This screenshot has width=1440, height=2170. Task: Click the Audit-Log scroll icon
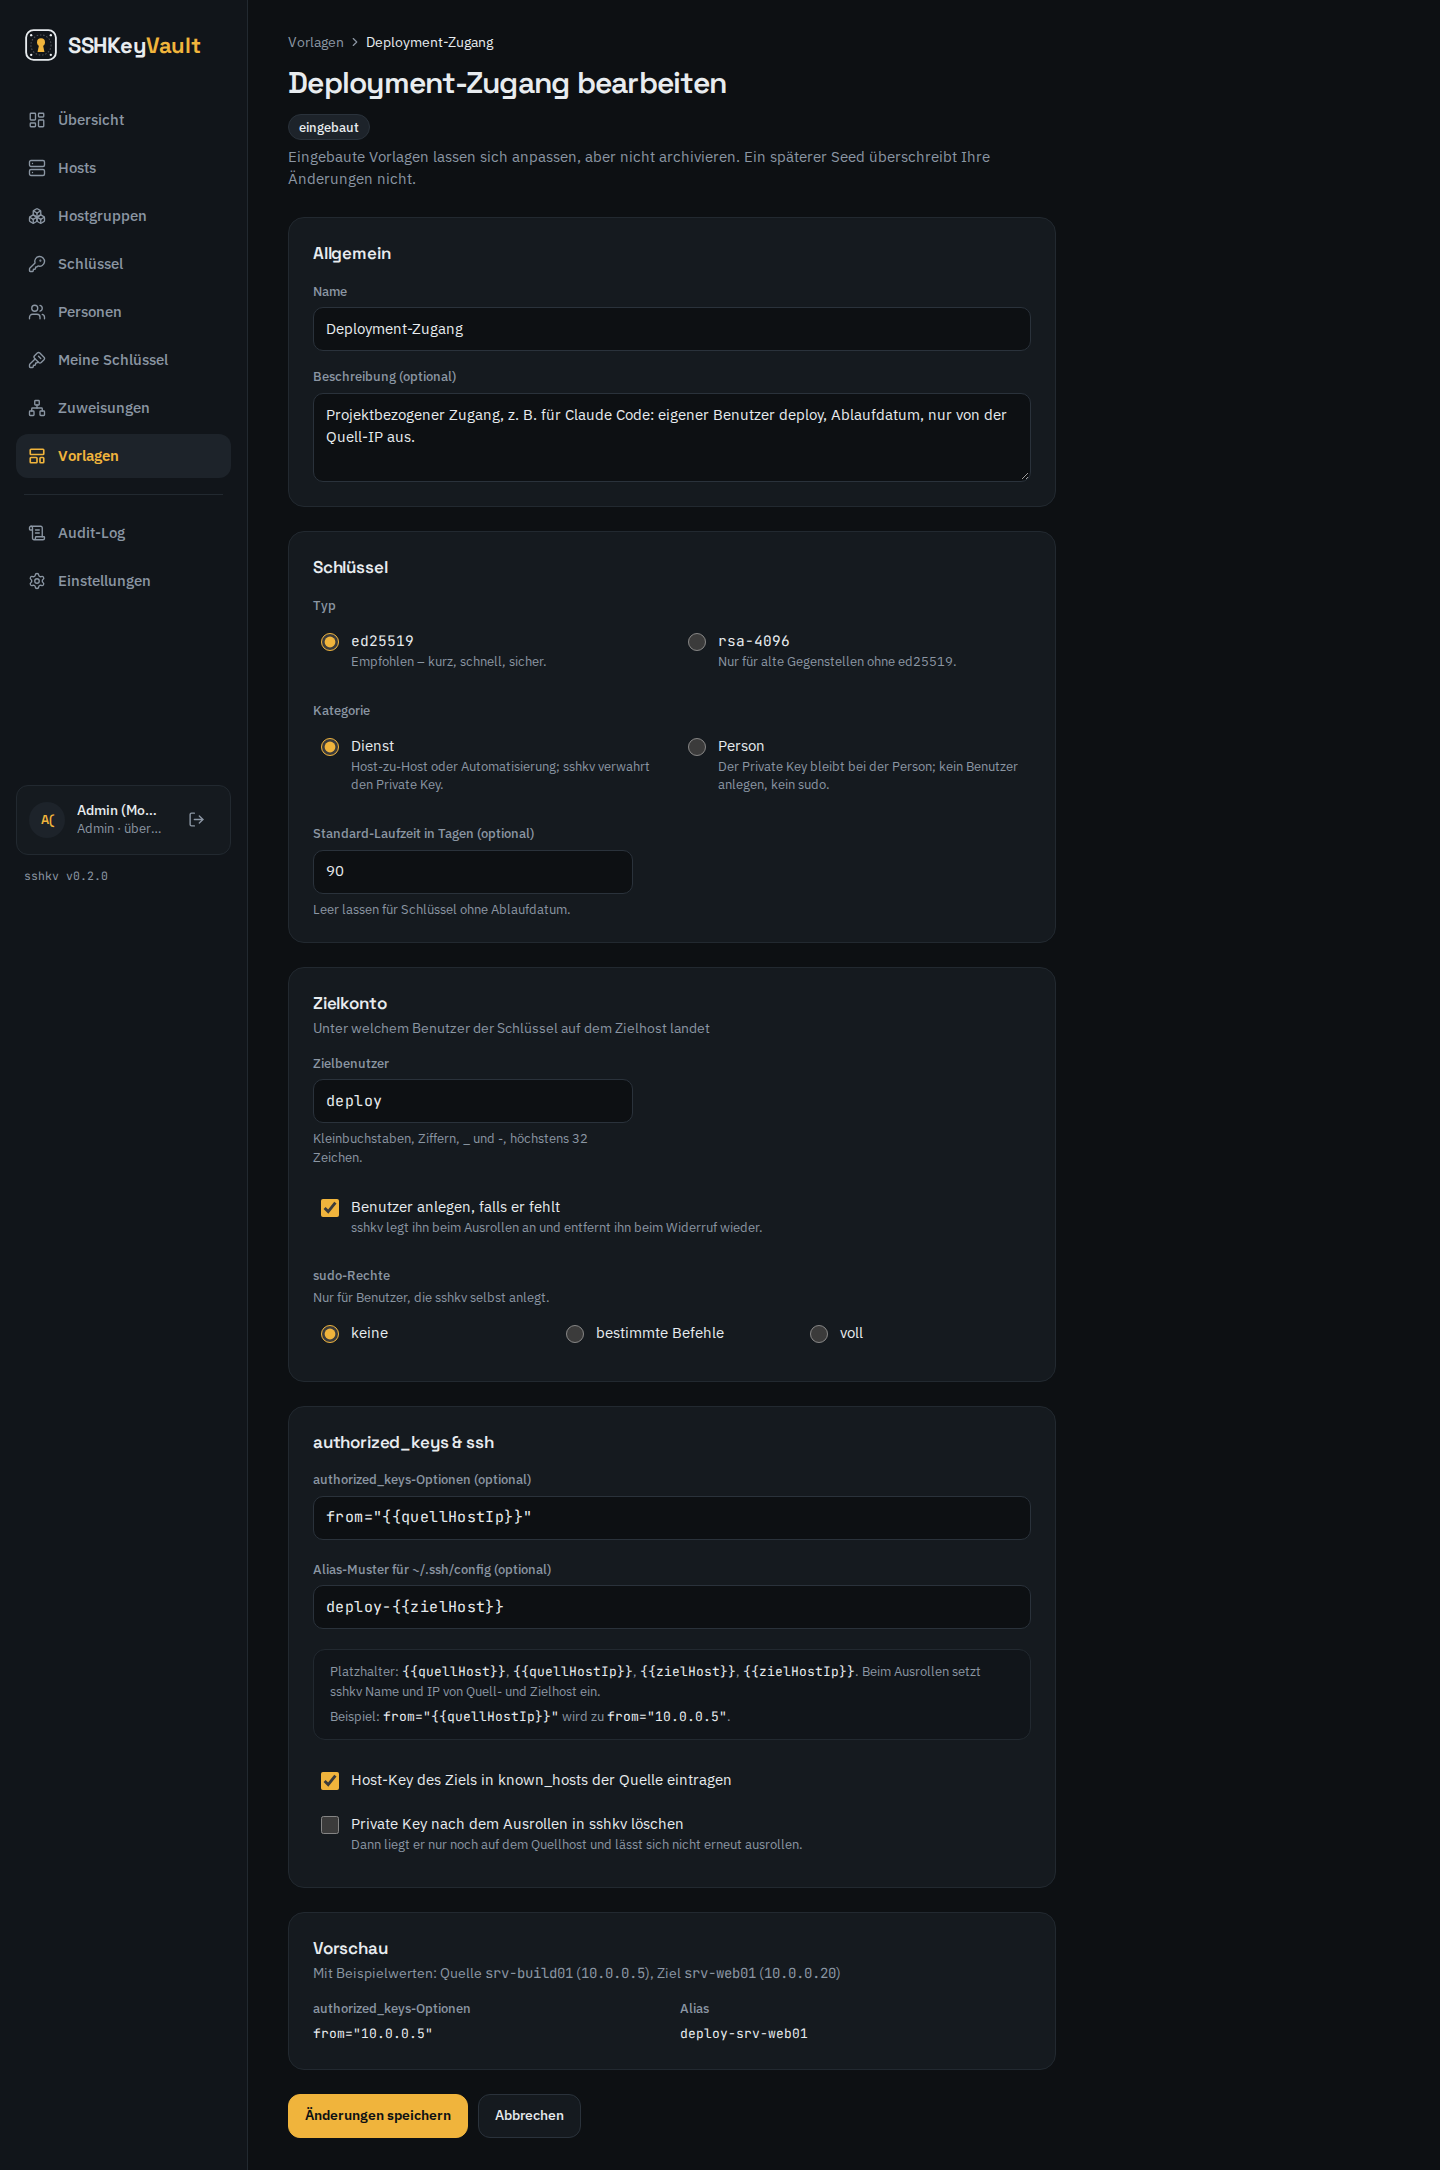click(37, 533)
